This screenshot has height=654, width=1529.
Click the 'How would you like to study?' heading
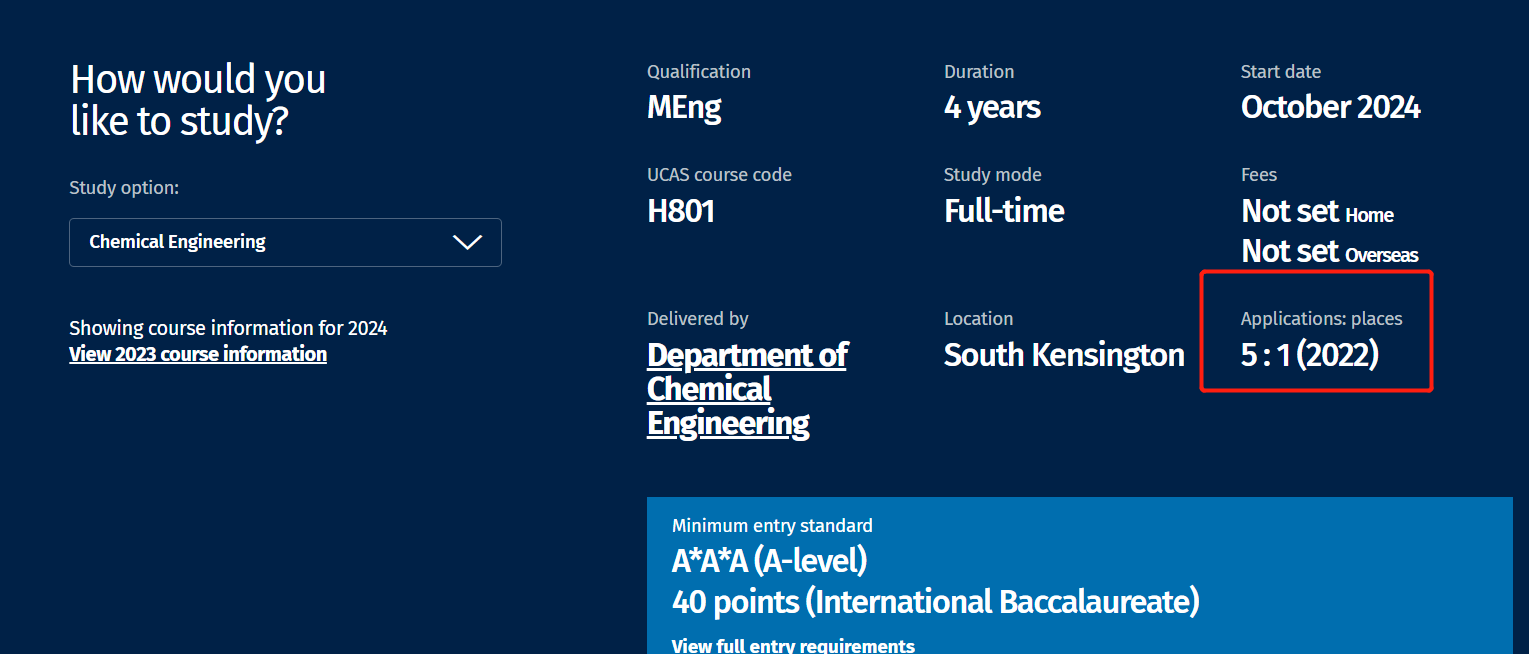pos(198,100)
